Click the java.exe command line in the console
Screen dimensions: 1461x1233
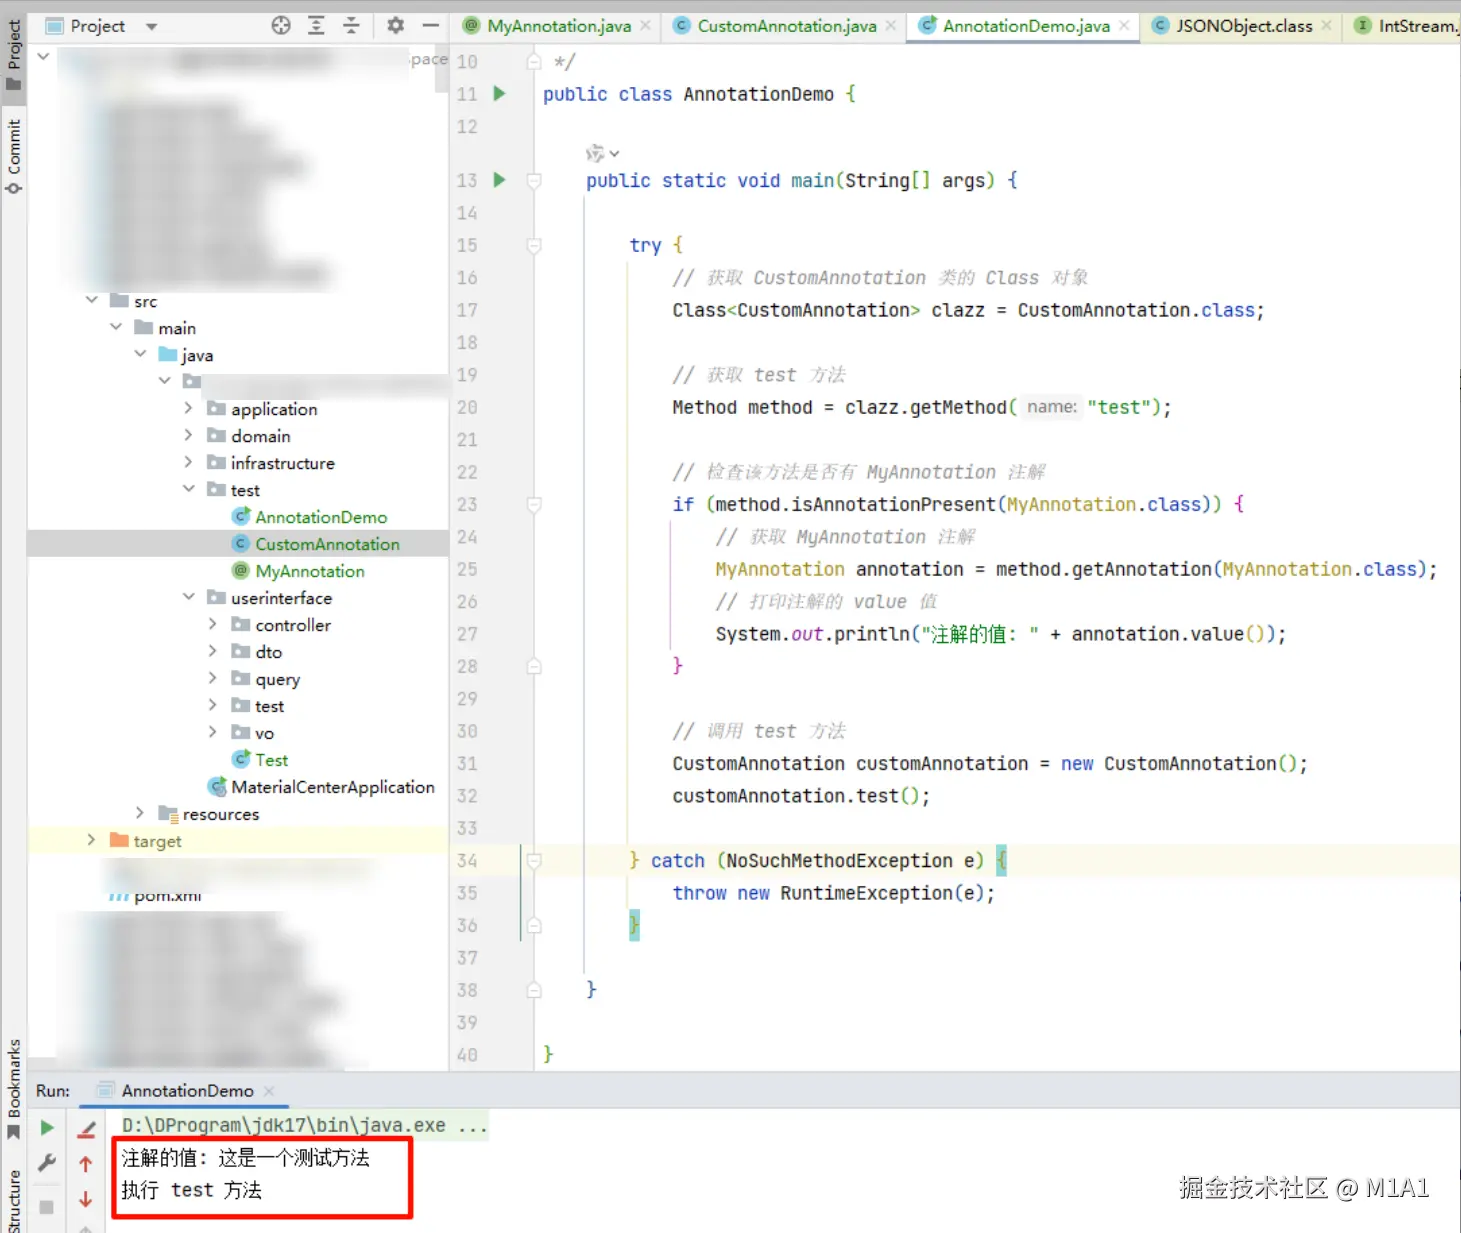(x=304, y=1125)
